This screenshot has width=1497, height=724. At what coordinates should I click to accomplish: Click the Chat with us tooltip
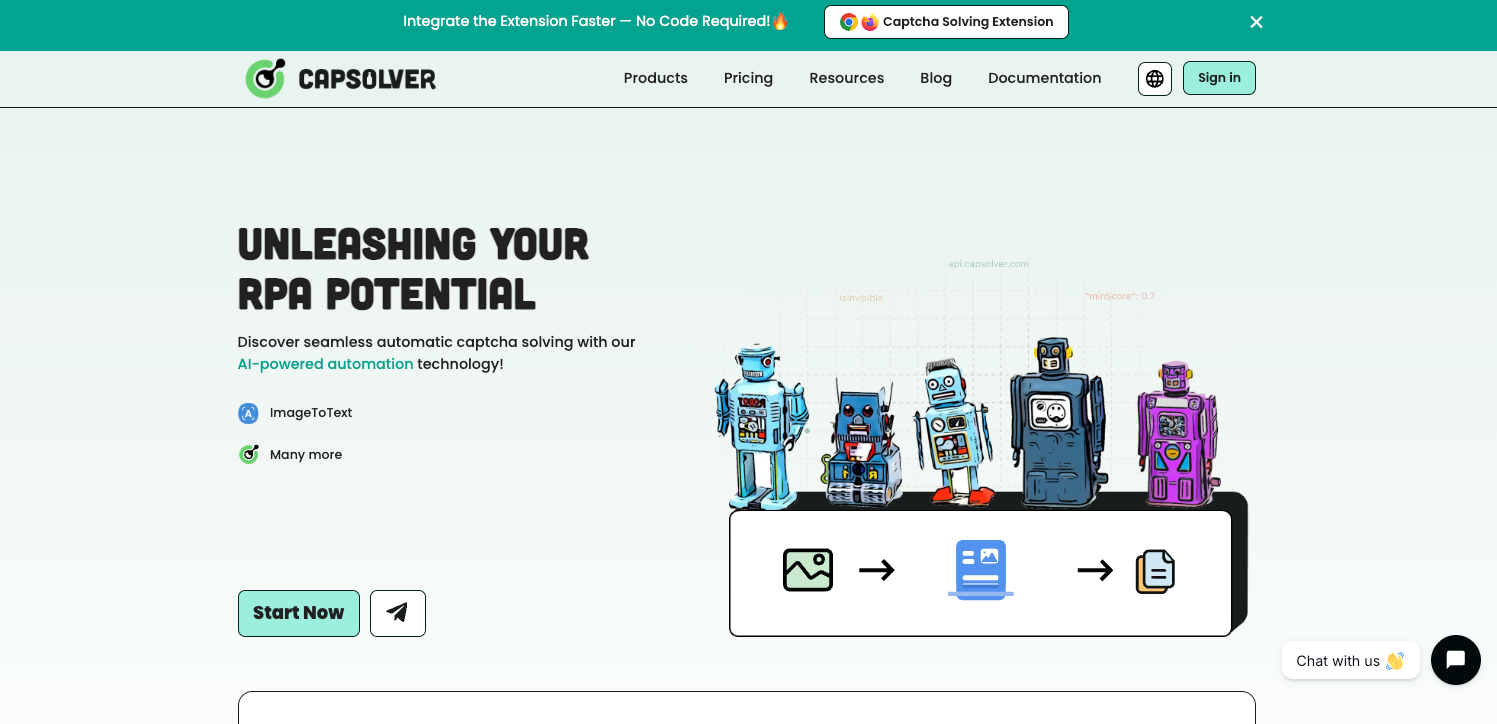[x=1350, y=661]
